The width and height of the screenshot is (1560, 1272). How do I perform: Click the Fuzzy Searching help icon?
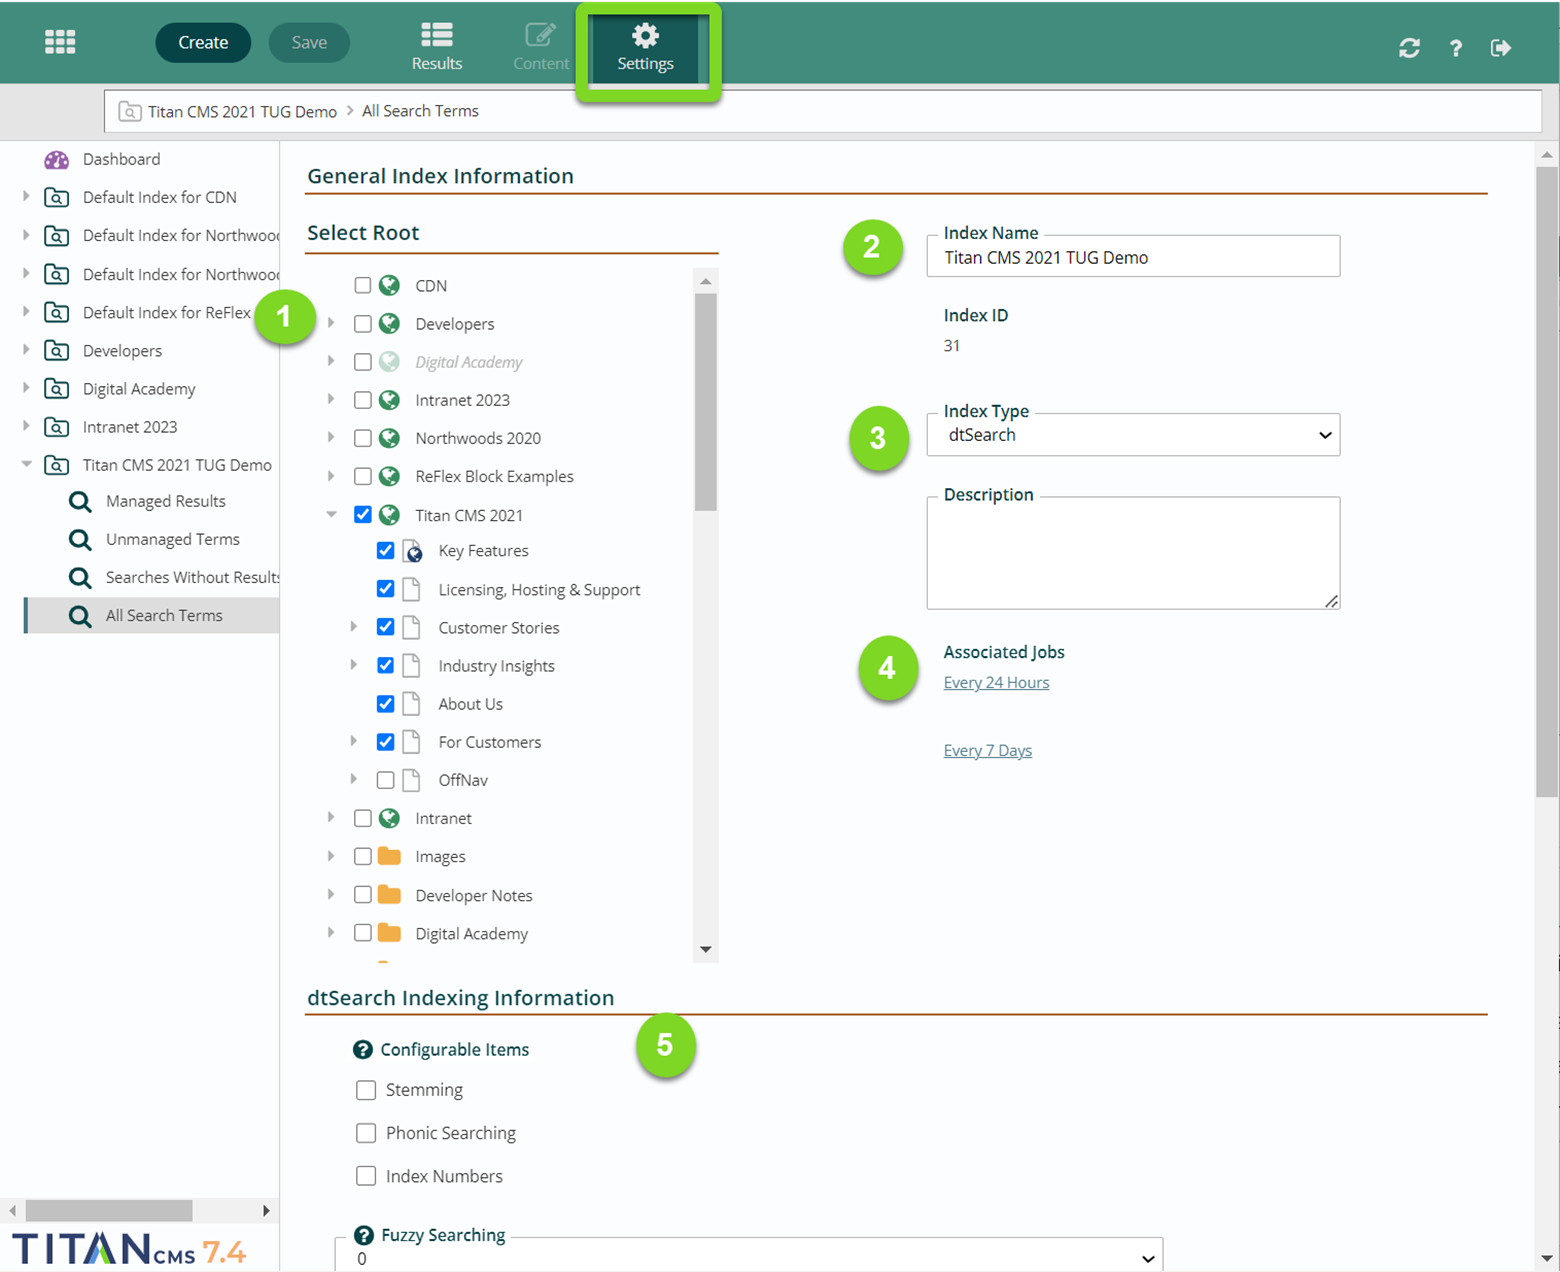pos(364,1235)
